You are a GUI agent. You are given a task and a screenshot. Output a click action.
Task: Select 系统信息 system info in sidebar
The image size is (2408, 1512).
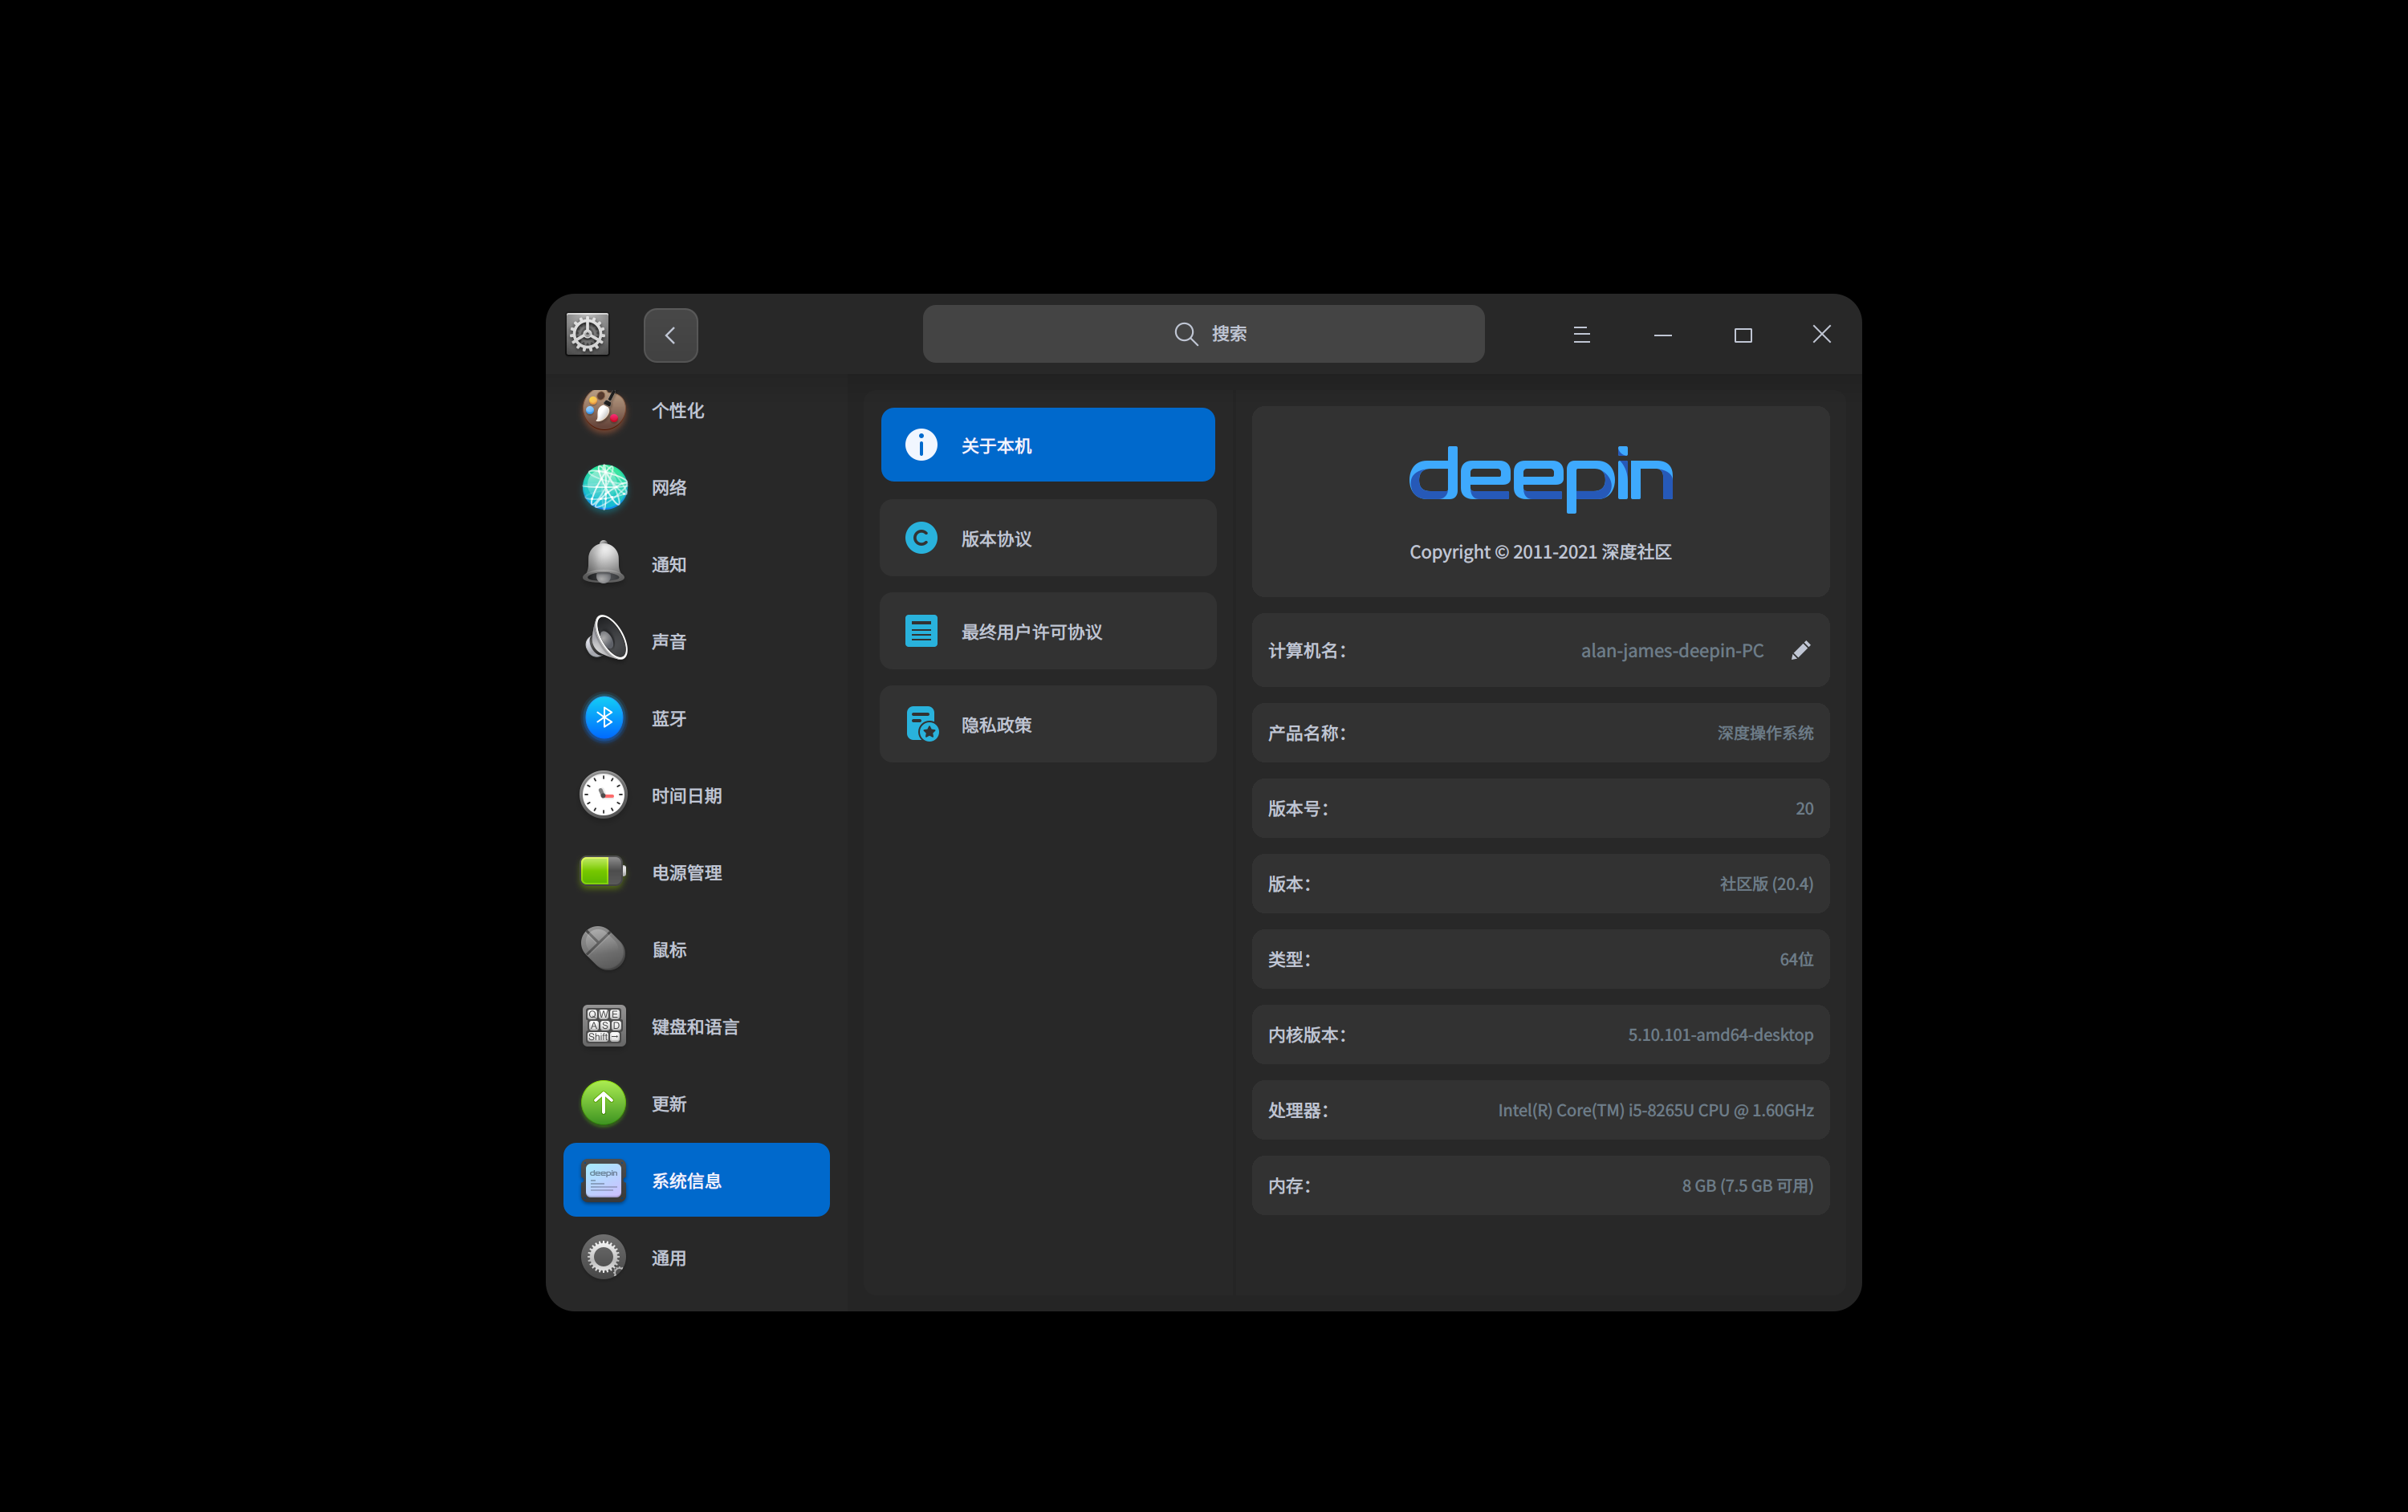696,1180
